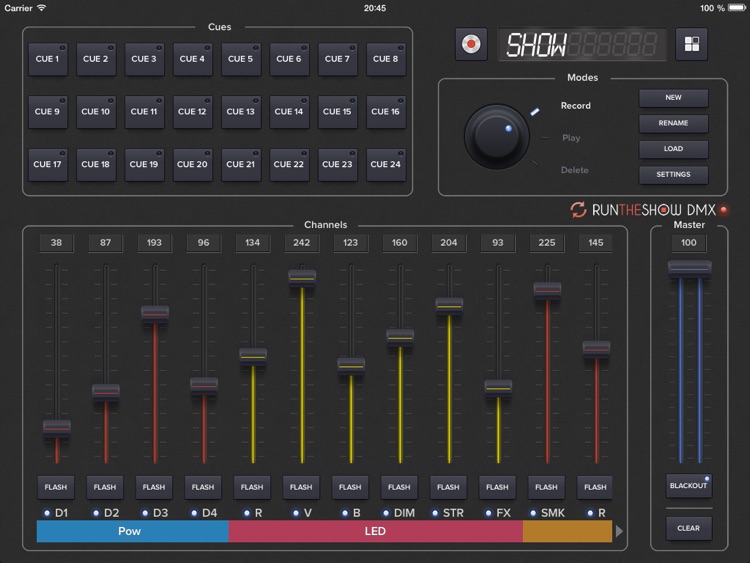Click the Wi-Fi status icon
The width and height of the screenshot is (750, 563).
point(42,8)
